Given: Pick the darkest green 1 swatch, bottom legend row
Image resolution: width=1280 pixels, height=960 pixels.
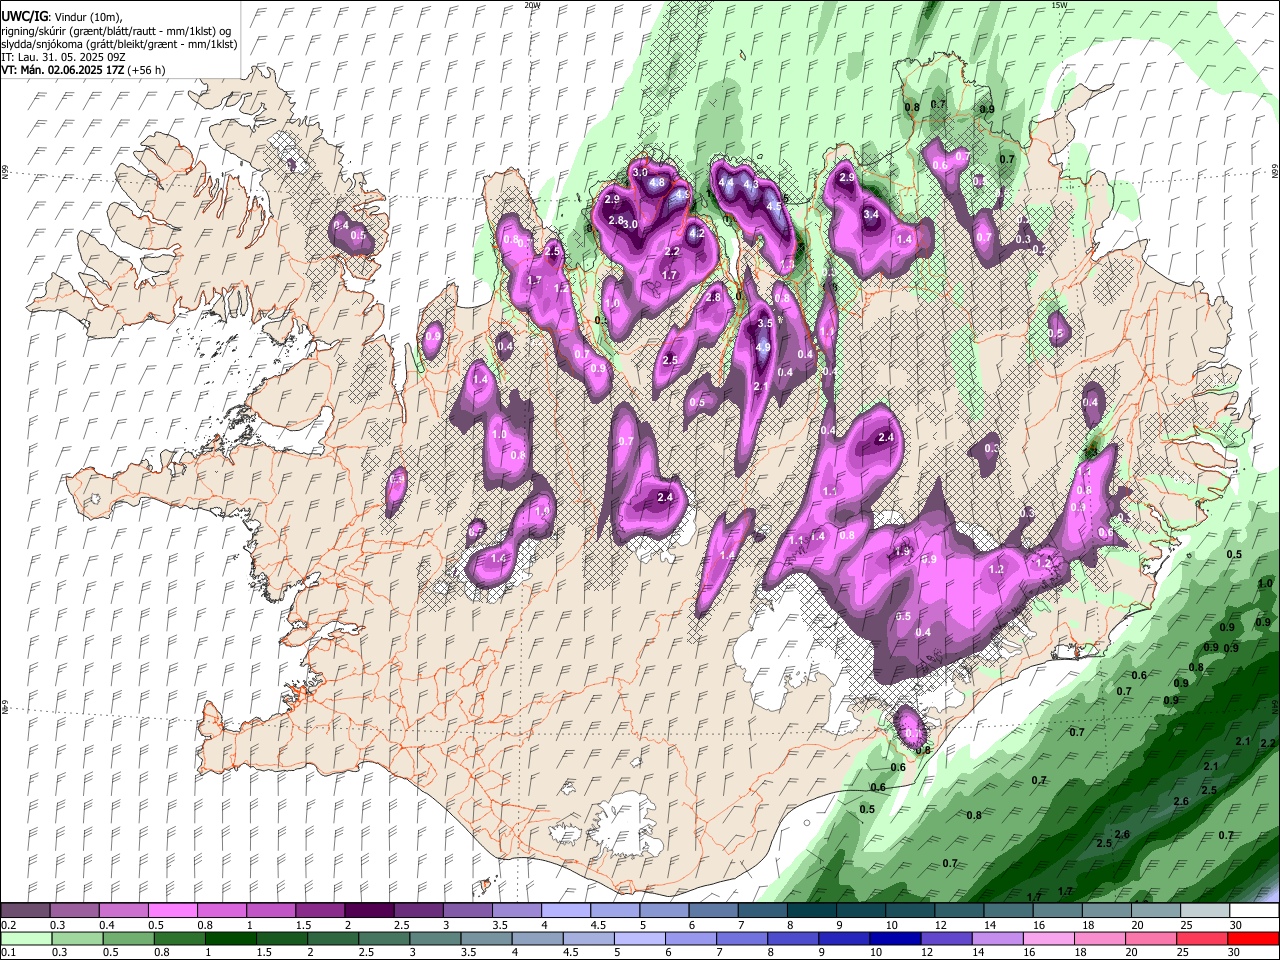Looking at the screenshot, I should tap(230, 939).
